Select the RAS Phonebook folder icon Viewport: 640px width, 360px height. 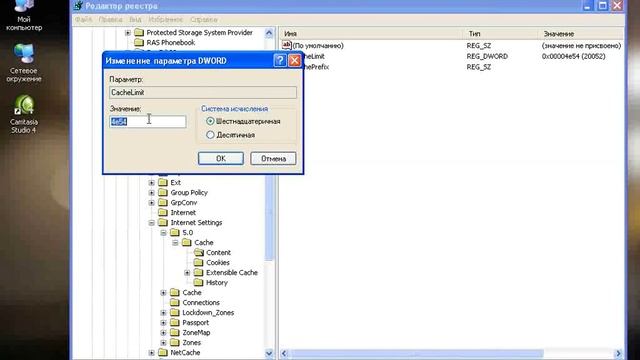click(x=139, y=42)
